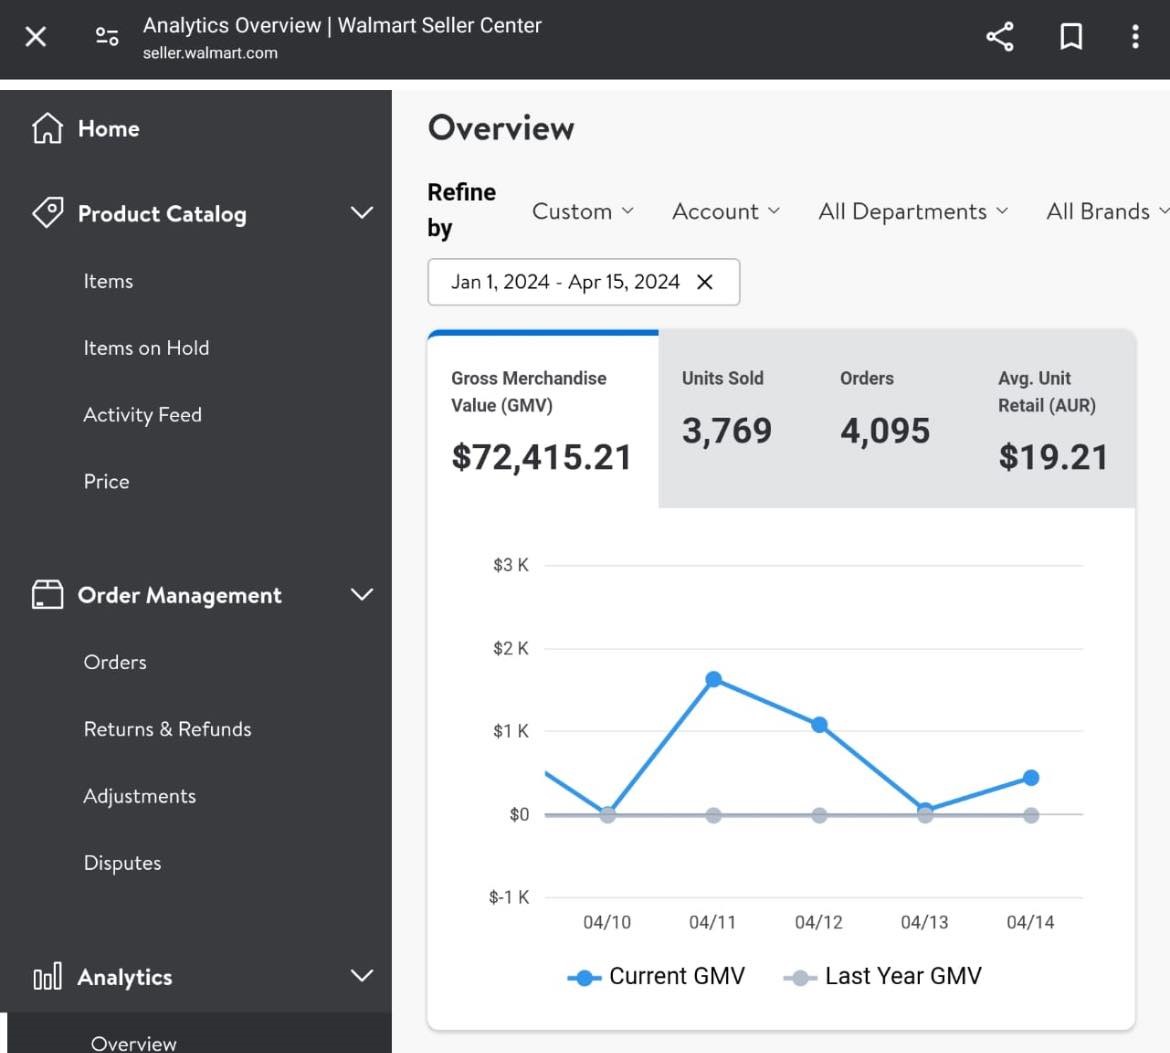Bookmark this page using the bookmark icon
1170x1053 pixels.
click(1071, 37)
